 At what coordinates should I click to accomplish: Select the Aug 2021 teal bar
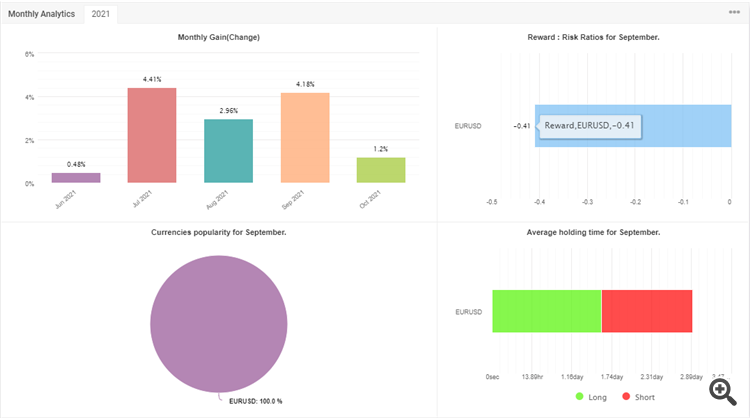click(229, 151)
